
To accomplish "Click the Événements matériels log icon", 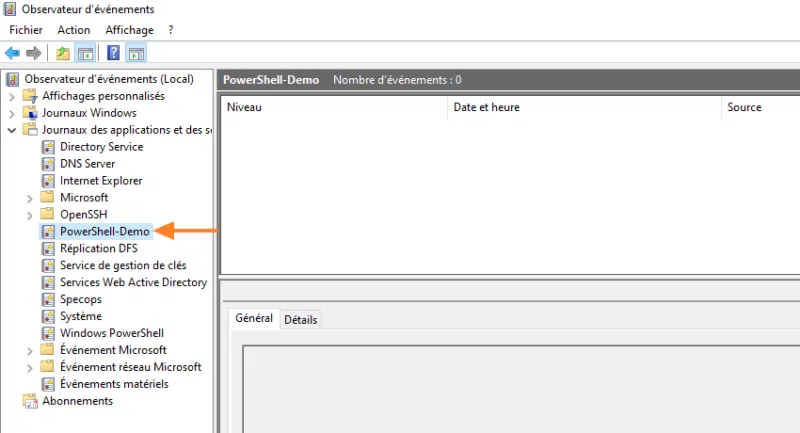I will click(48, 384).
